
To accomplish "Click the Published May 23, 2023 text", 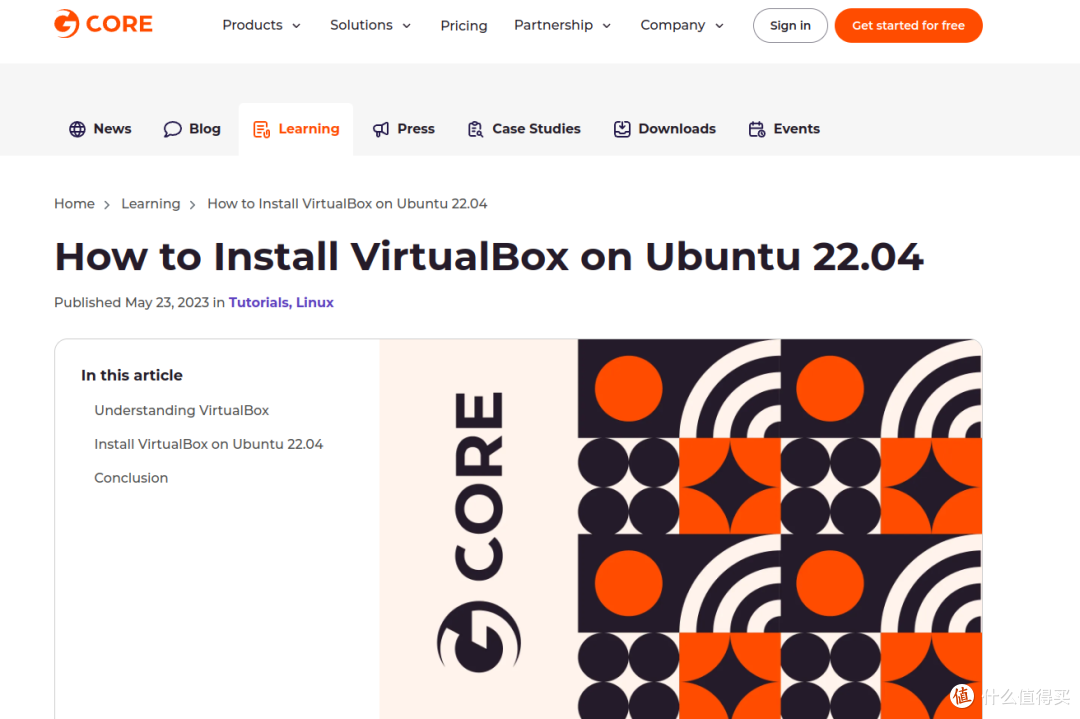I will 132,302.
